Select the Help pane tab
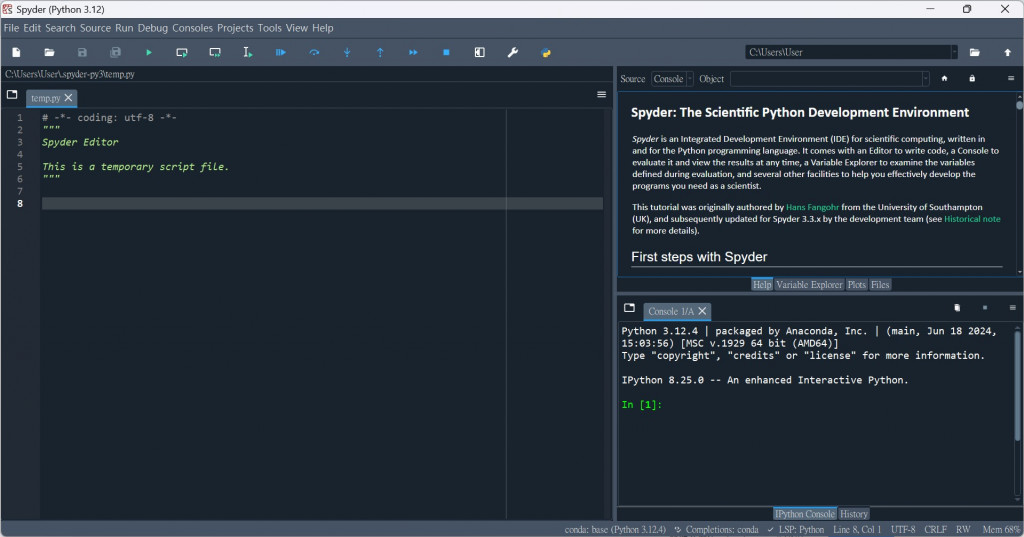Image resolution: width=1024 pixels, height=537 pixels. click(762, 285)
